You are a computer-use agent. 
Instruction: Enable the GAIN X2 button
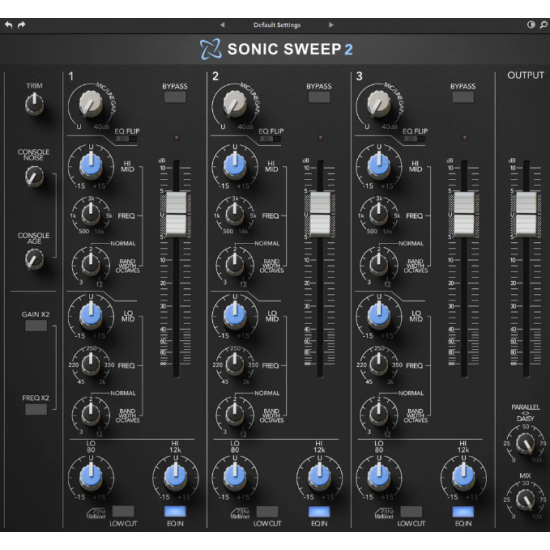click(36, 326)
